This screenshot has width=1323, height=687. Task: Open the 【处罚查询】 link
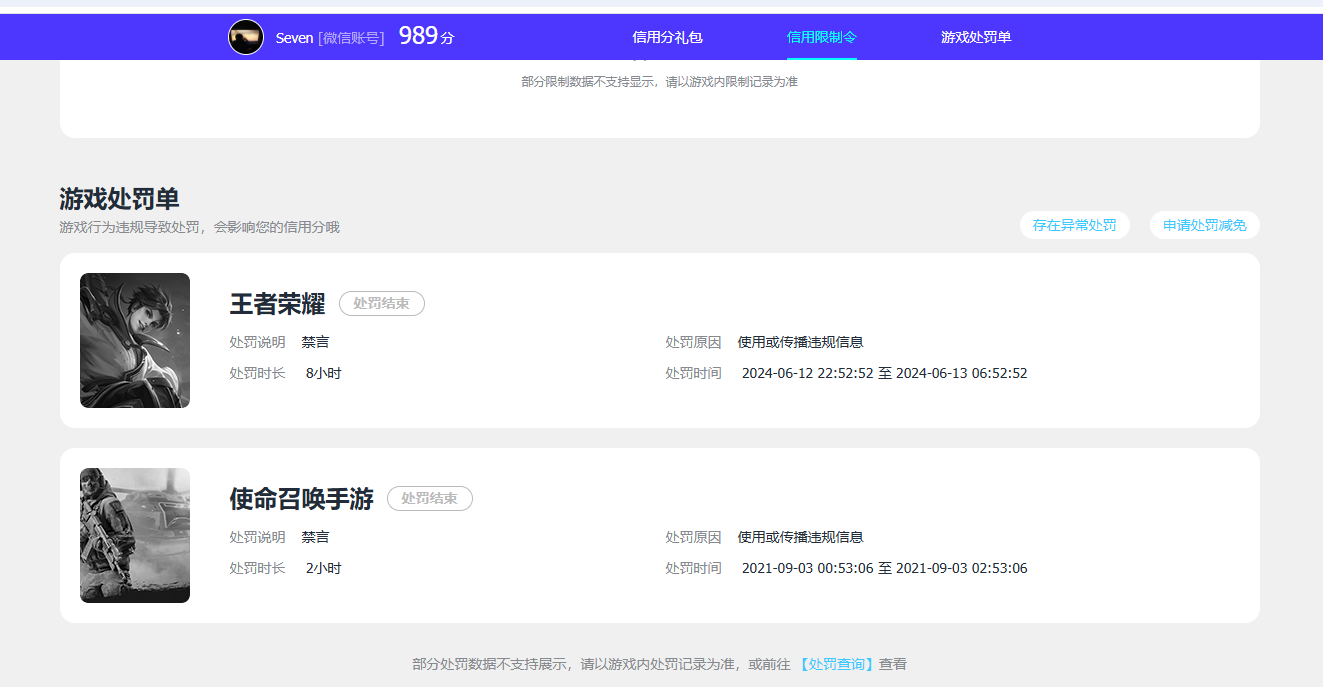836,664
